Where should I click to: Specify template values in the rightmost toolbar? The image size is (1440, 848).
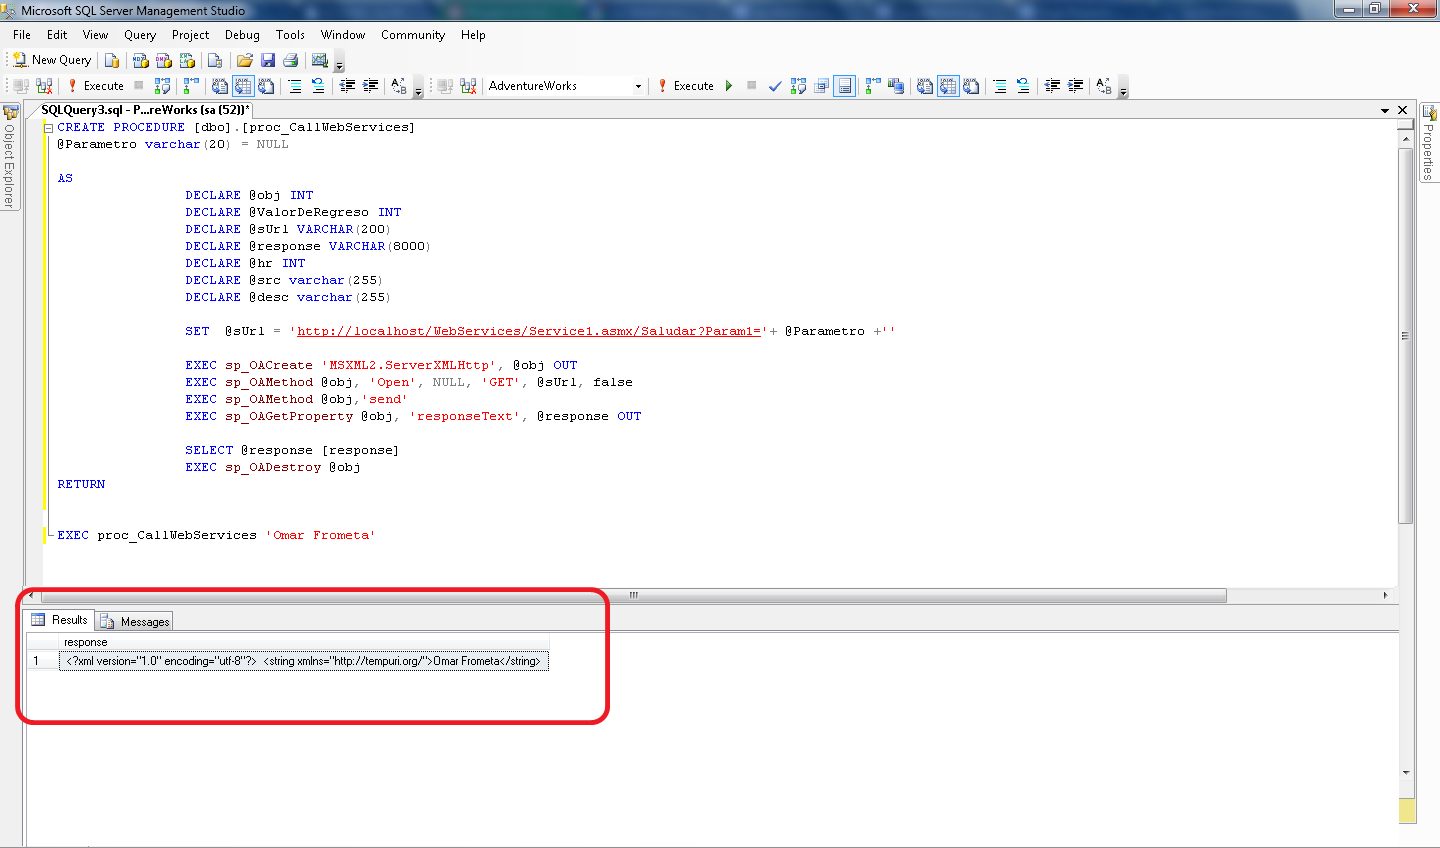(x=1104, y=86)
